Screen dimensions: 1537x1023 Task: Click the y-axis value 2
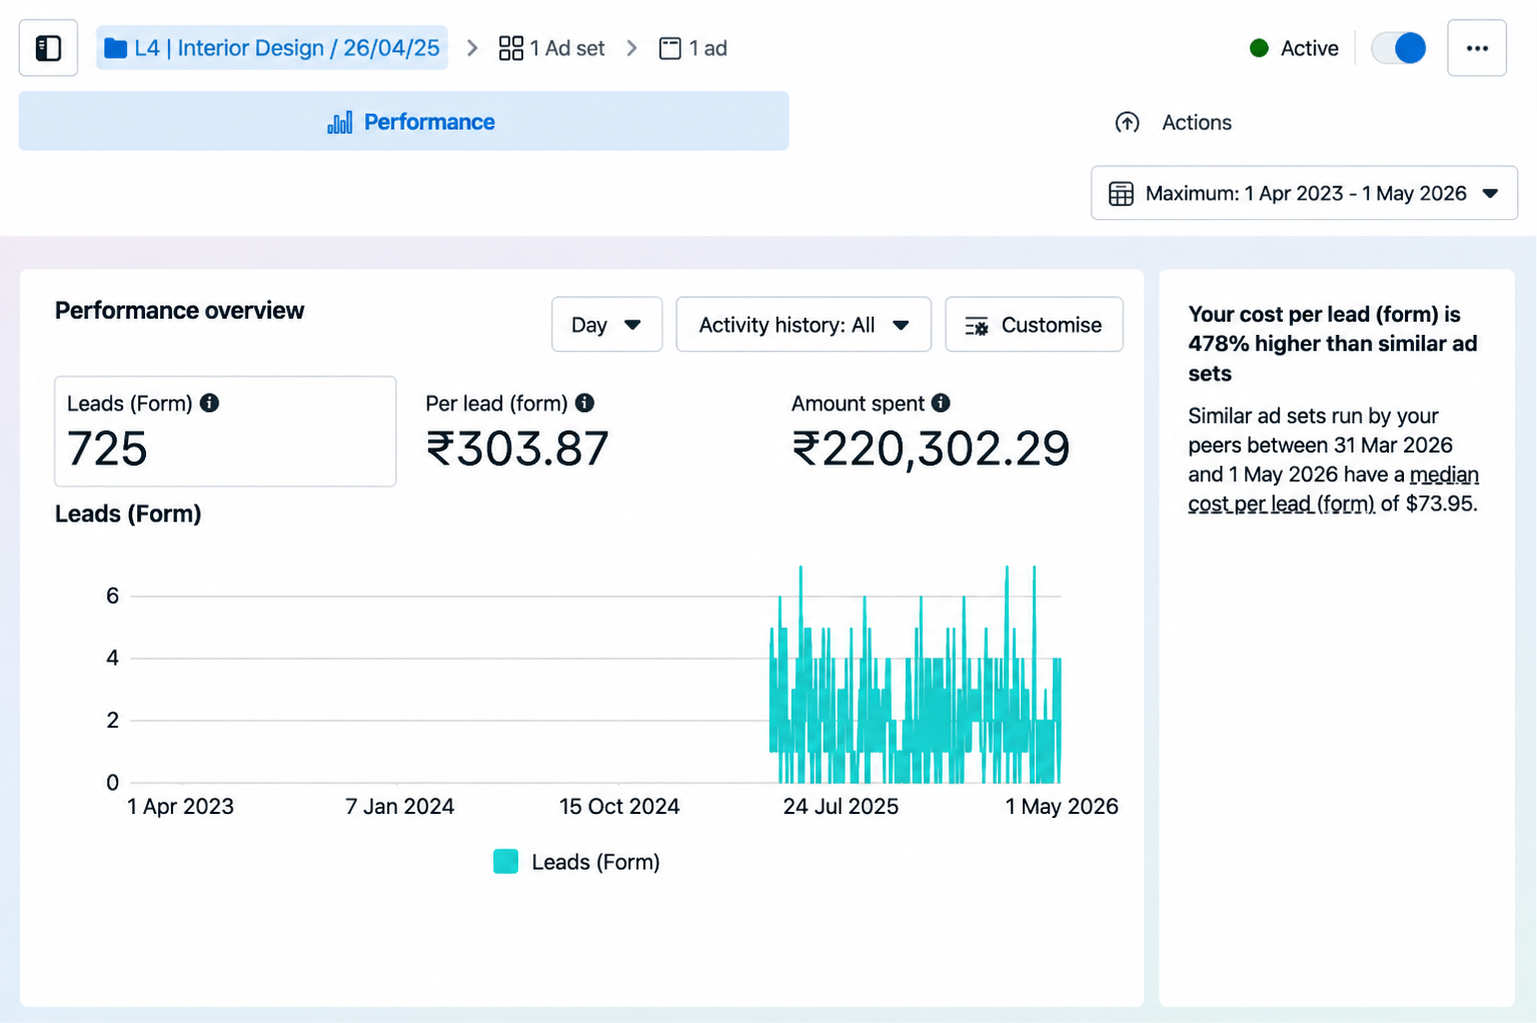click(113, 720)
